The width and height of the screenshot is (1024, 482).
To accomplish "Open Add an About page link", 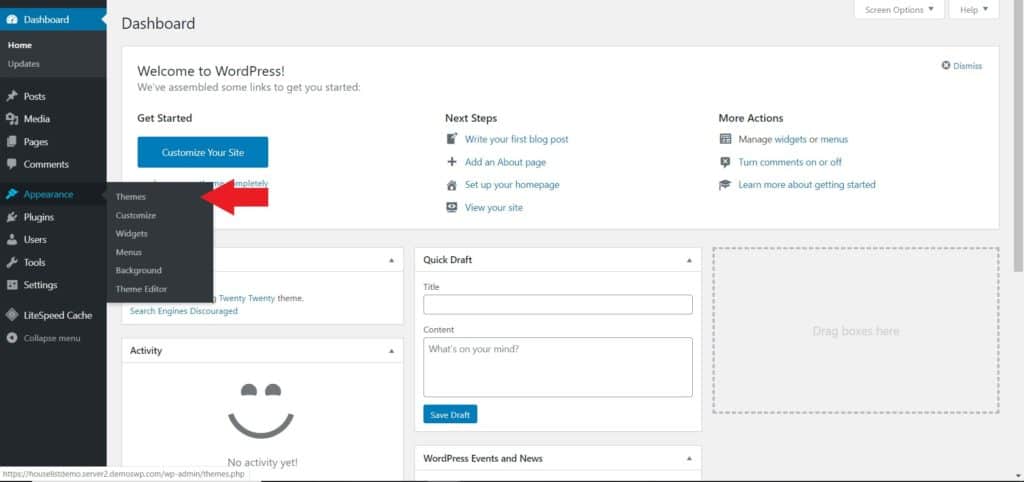I will point(505,162).
